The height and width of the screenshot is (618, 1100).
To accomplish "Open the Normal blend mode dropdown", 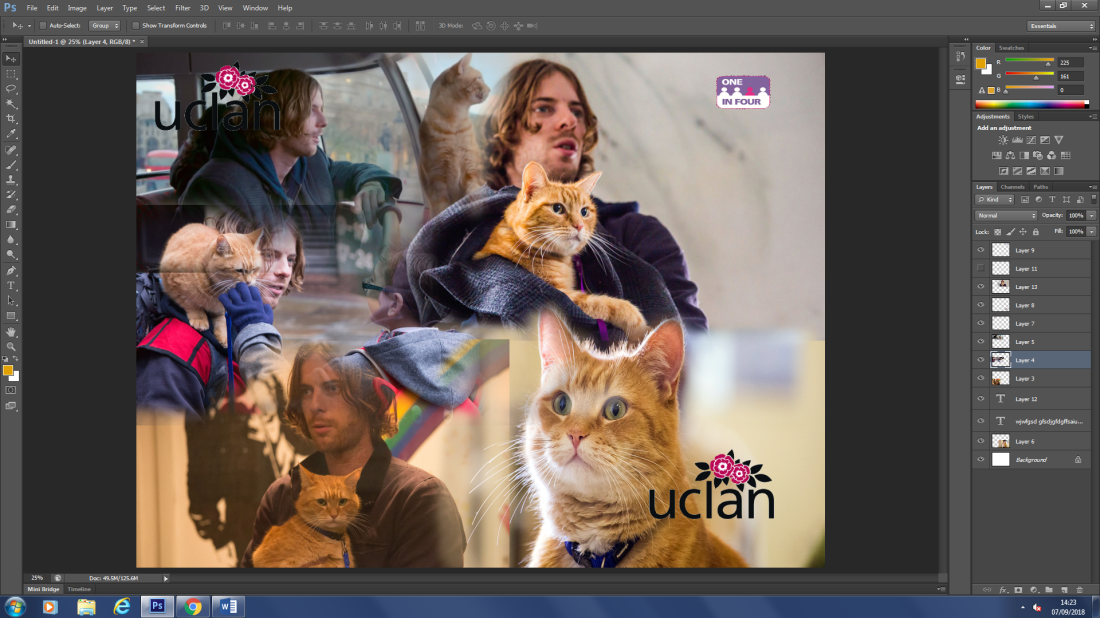I will [1006, 215].
